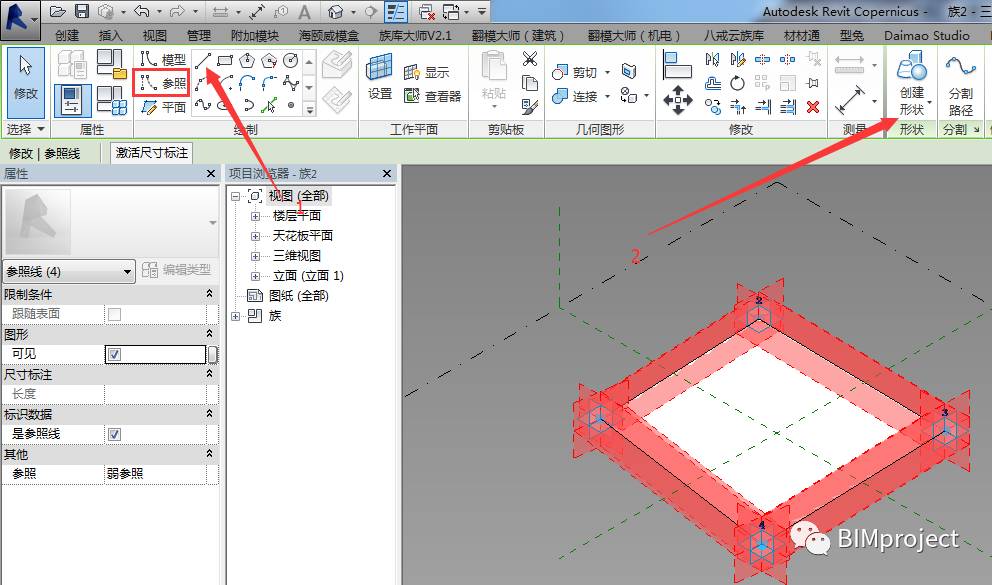992x585 pixels.
Task: Open the Insert (插入) ribbon tab
Action: coord(111,35)
